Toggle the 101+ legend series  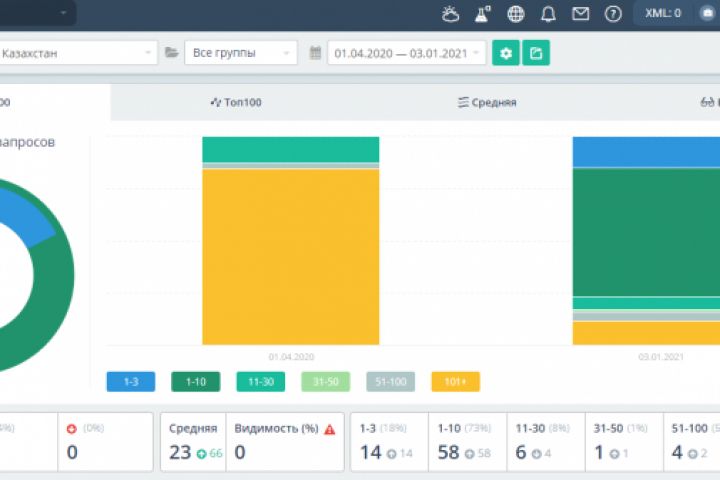click(x=456, y=382)
